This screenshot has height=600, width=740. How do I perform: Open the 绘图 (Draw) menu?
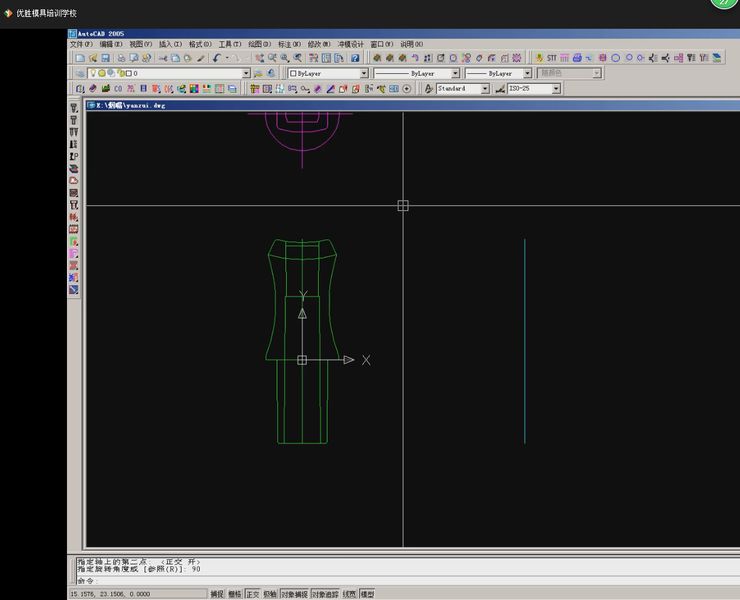(x=260, y=44)
